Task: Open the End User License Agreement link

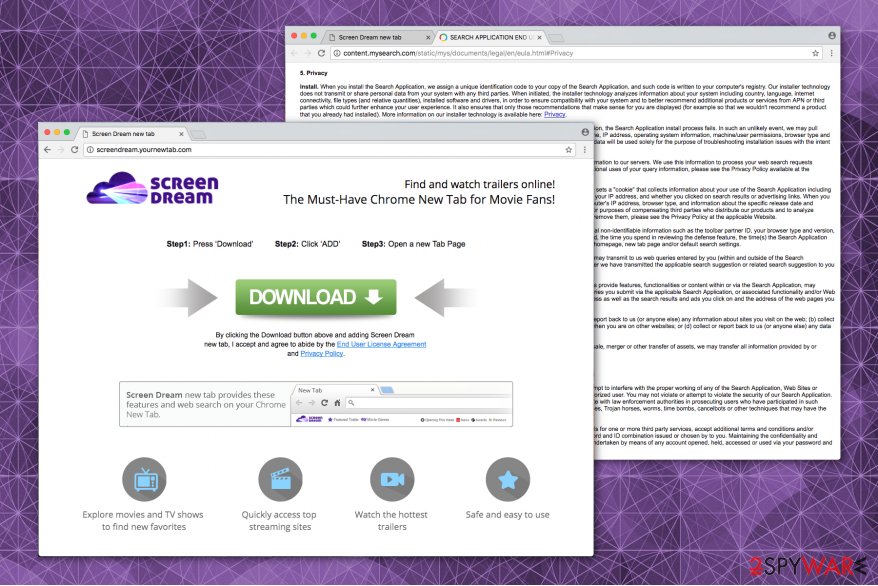Action: click(381, 344)
